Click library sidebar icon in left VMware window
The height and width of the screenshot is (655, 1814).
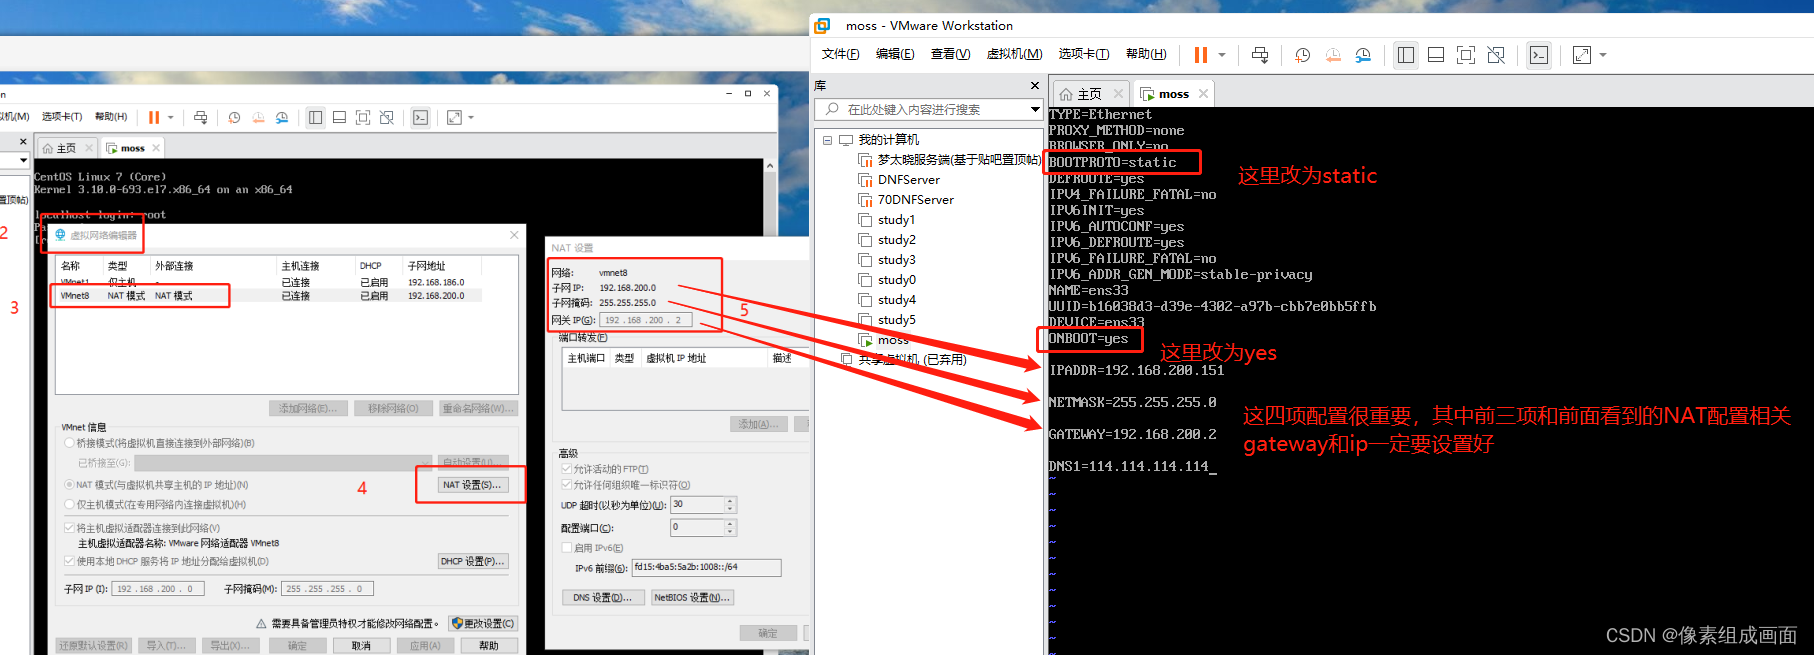click(315, 117)
